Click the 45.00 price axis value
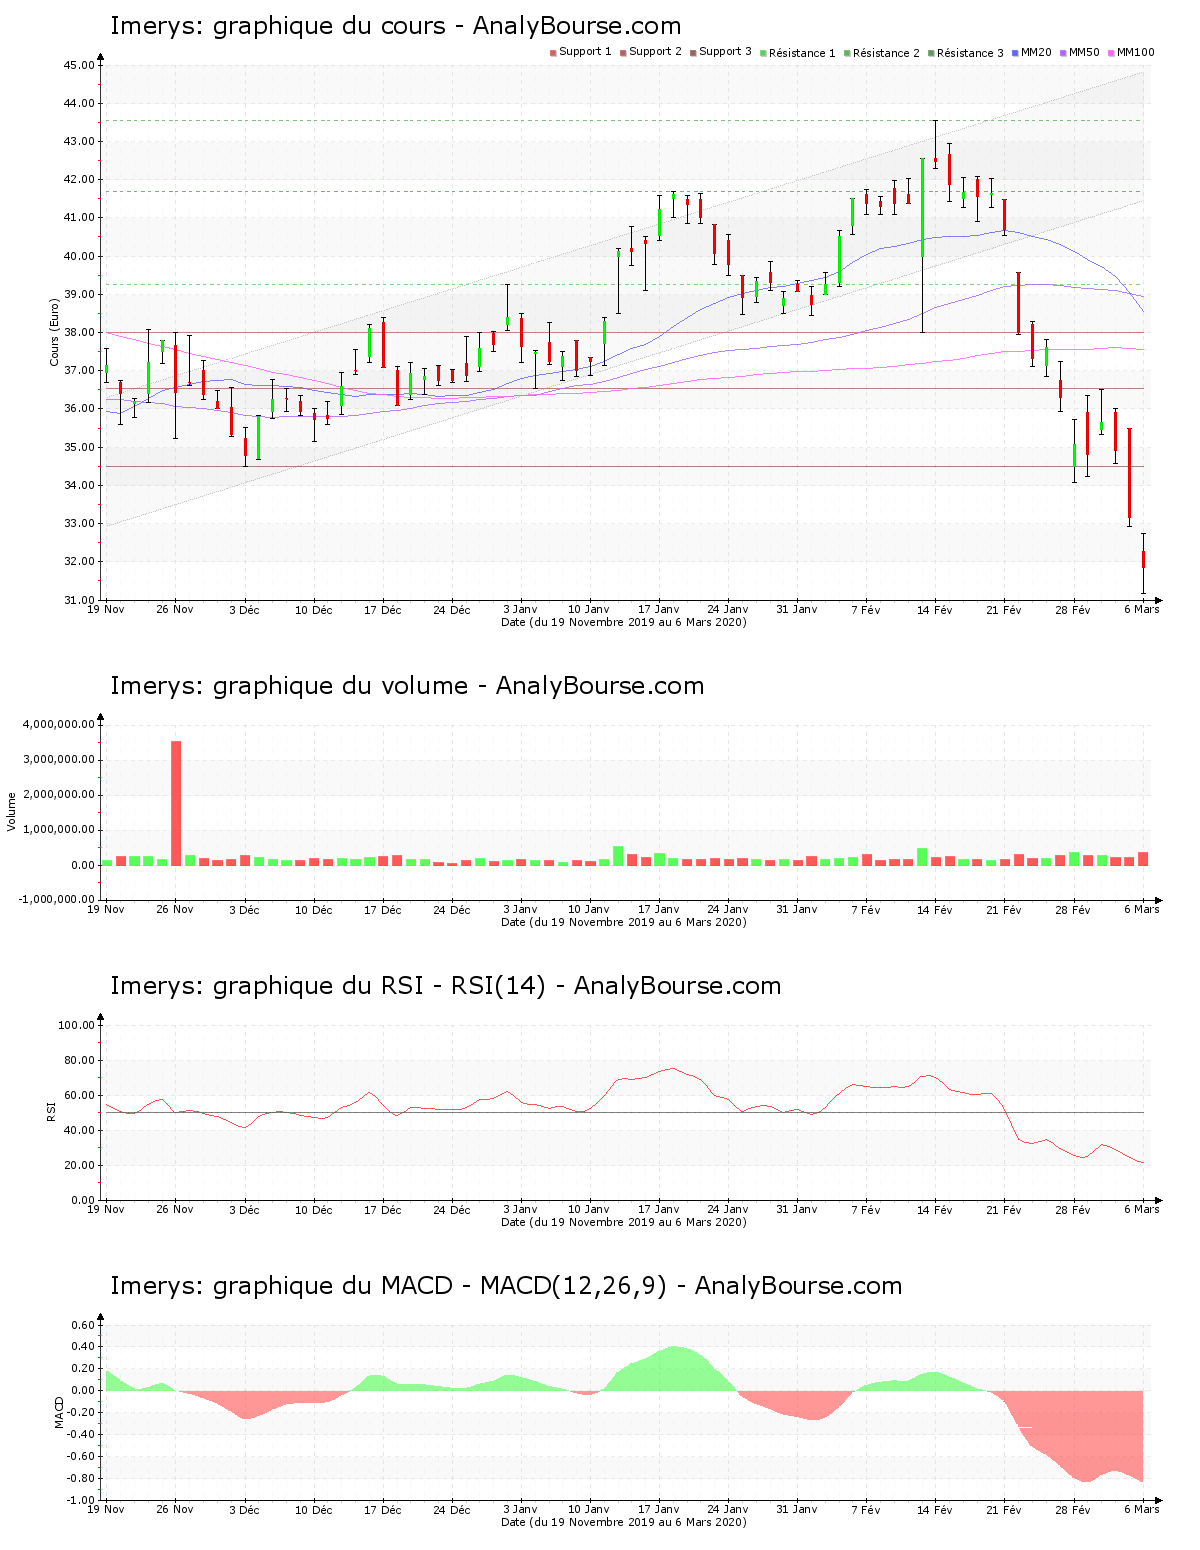The width and height of the screenshot is (1200, 1550). (78, 66)
